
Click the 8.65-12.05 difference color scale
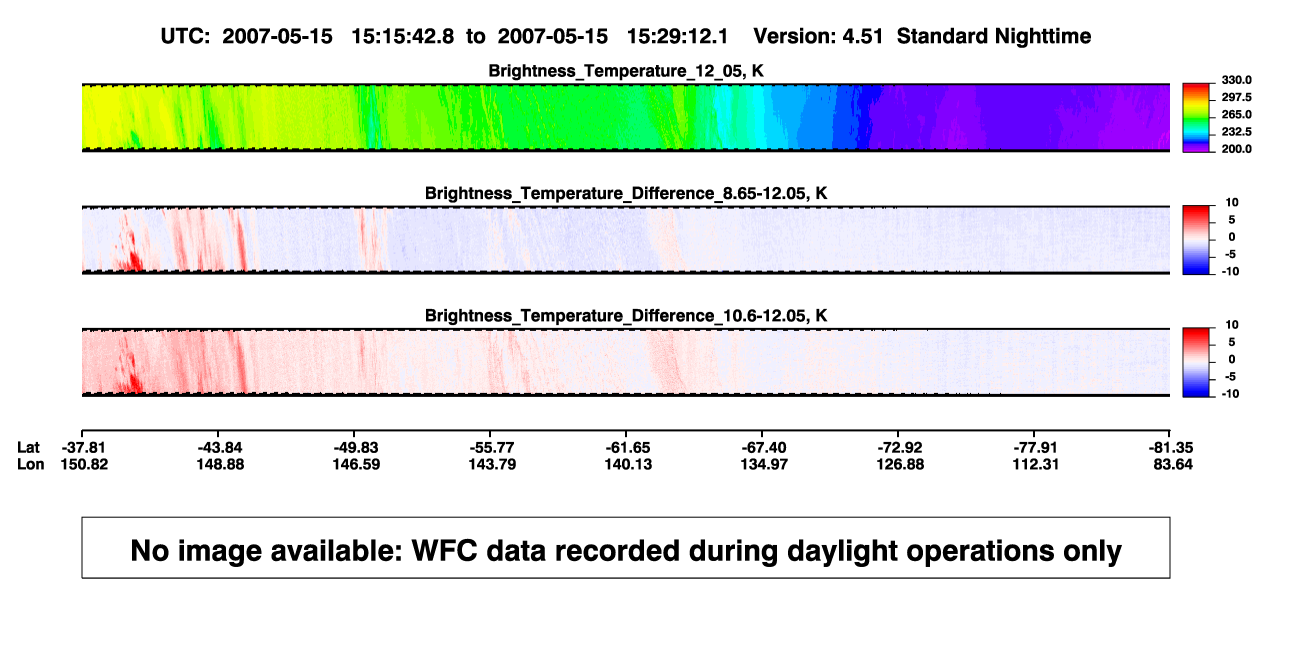click(x=1197, y=238)
